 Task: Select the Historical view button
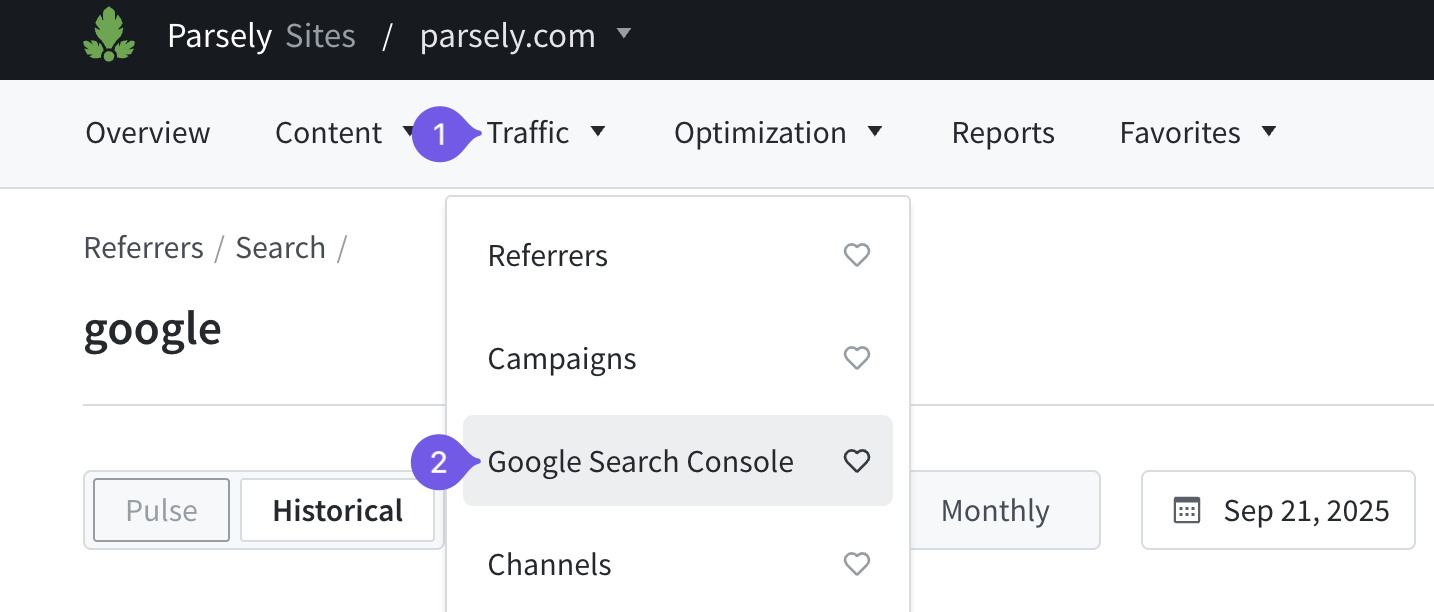pyautogui.click(x=338, y=511)
